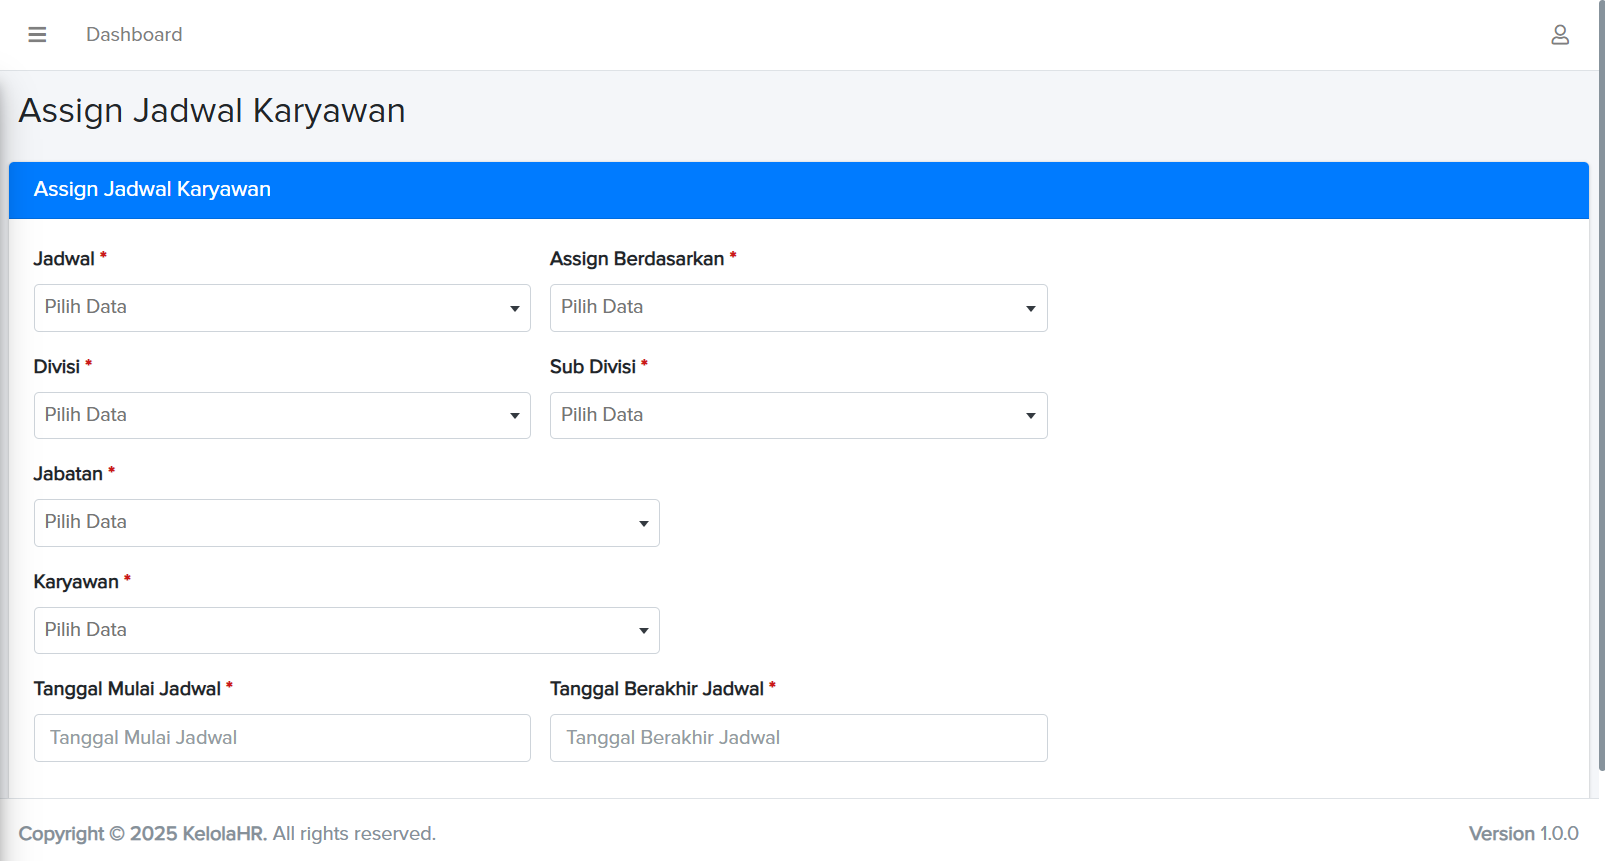The image size is (1605, 861).
Task: Click the Version 1.0.0 footer text
Action: click(x=1522, y=834)
